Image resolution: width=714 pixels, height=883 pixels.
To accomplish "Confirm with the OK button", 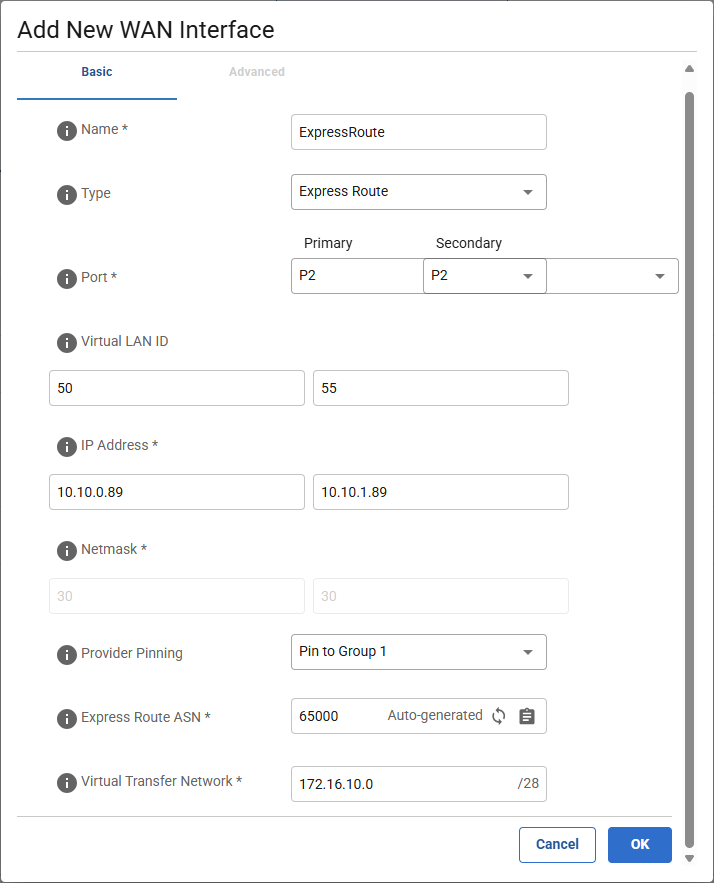I will [x=640, y=845].
